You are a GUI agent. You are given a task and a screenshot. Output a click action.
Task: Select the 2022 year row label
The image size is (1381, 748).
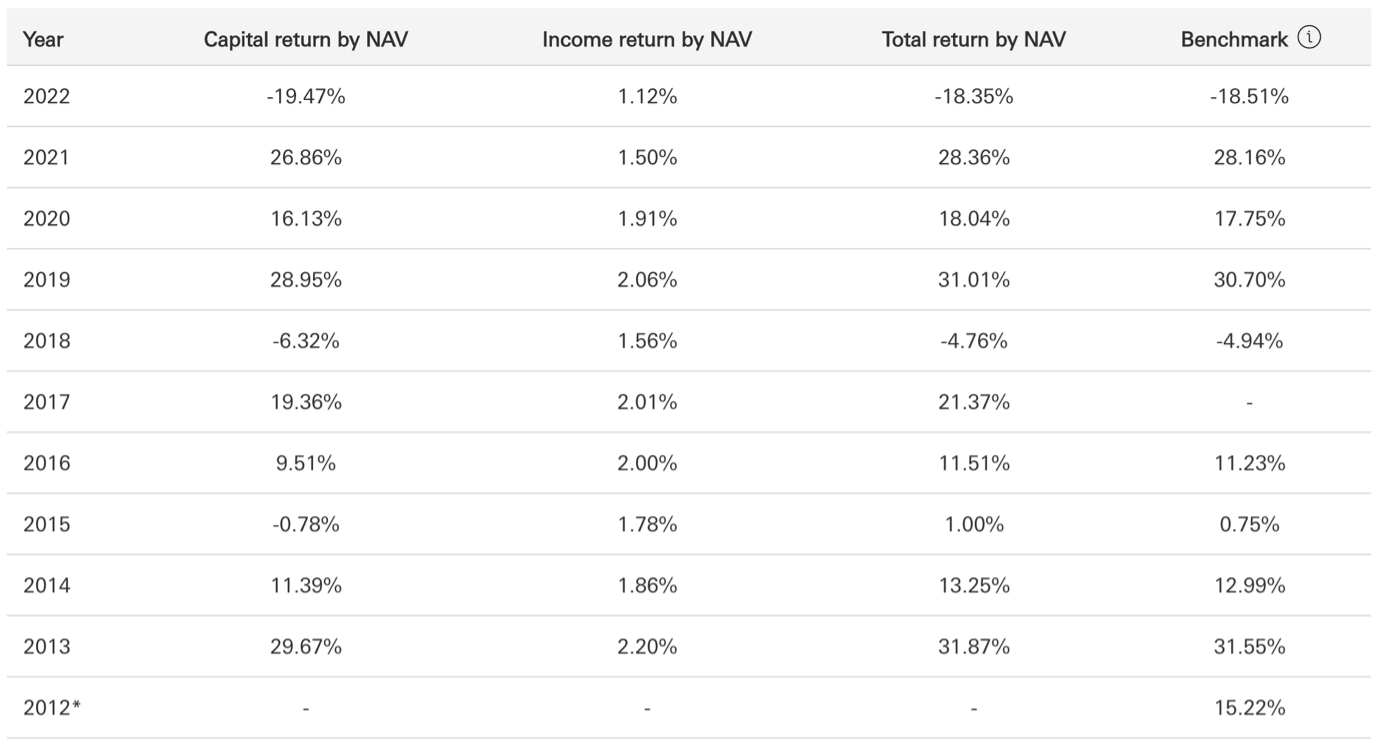pos(47,97)
